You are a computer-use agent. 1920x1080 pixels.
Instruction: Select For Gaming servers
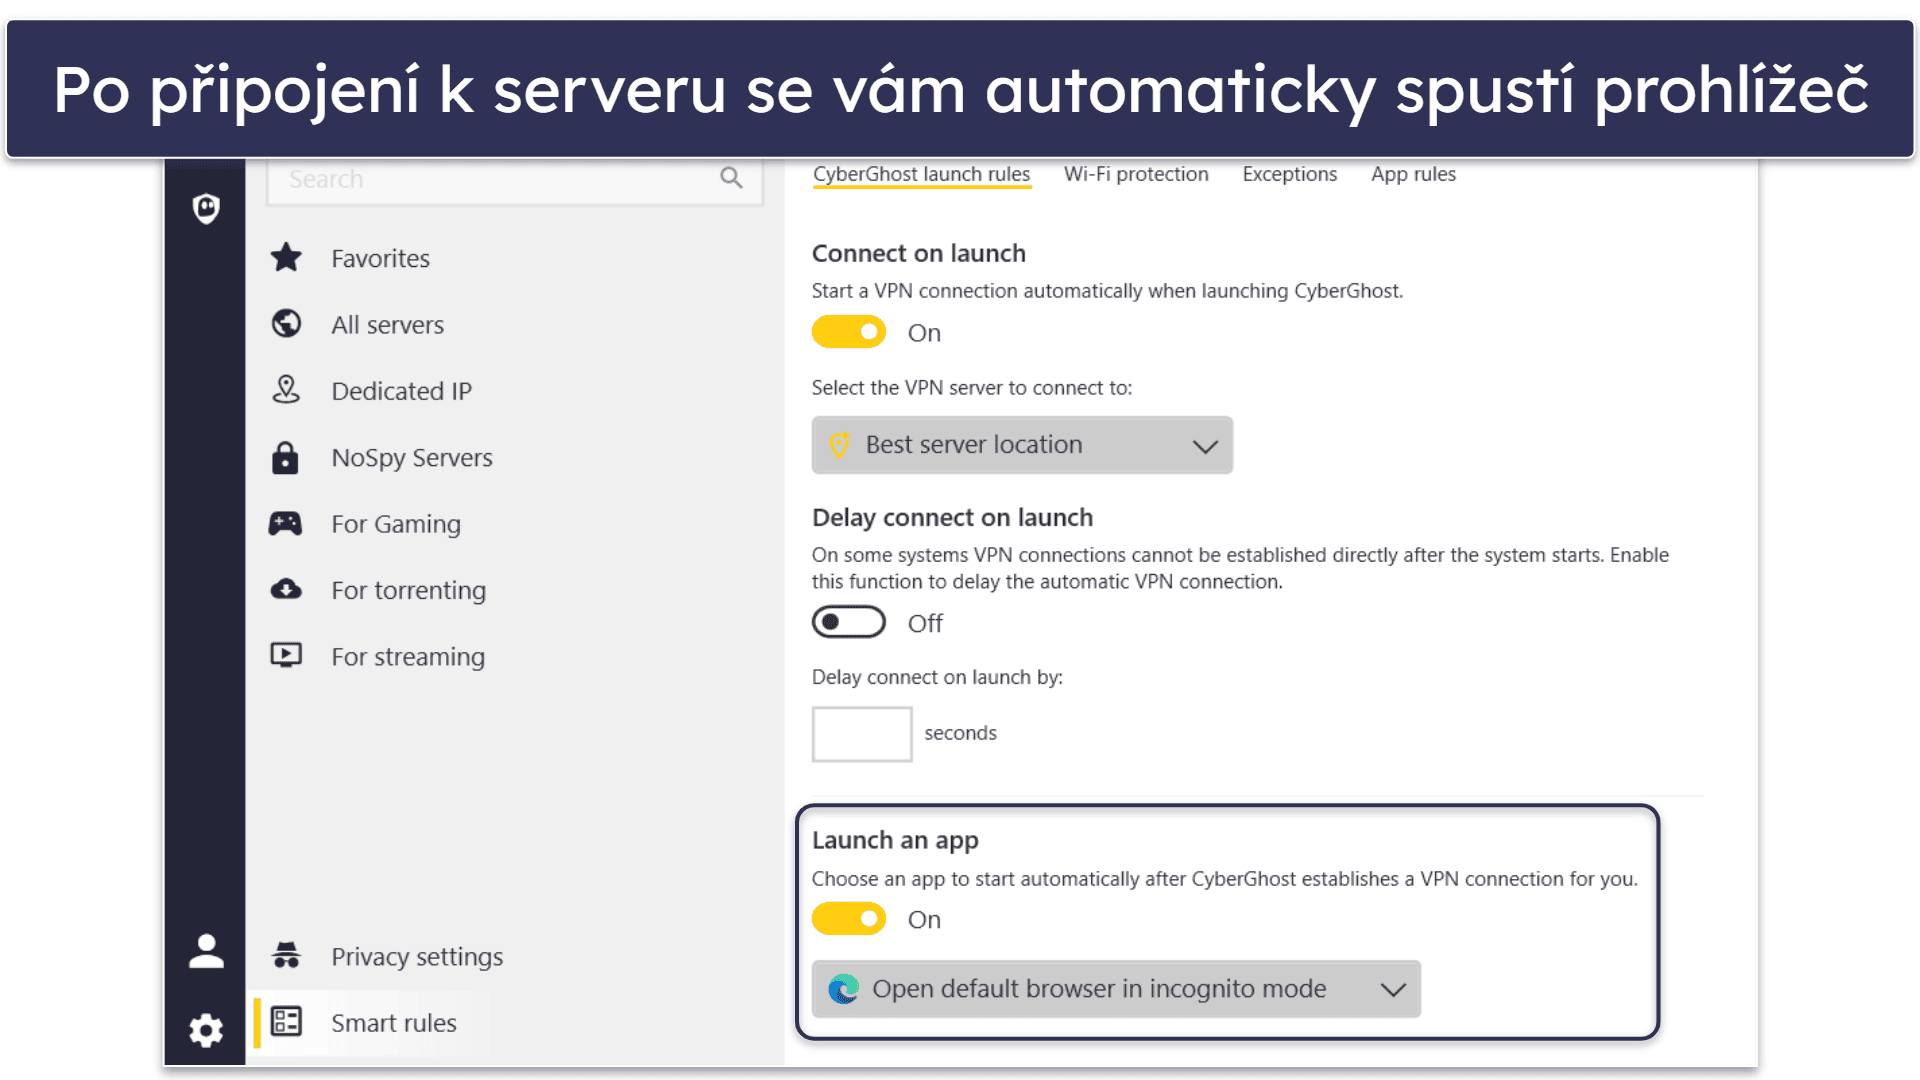tap(395, 523)
